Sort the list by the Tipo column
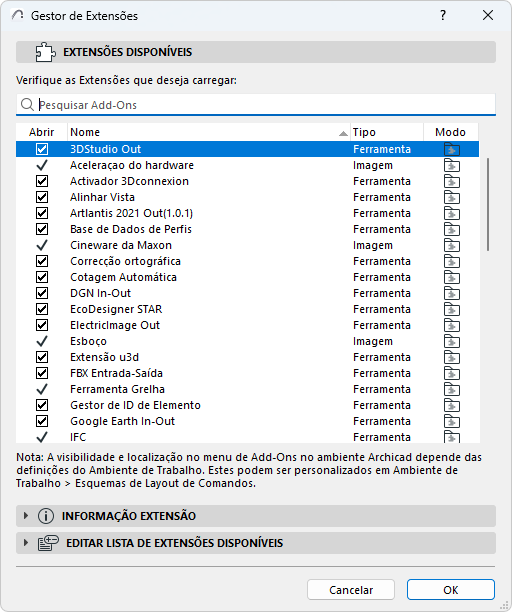 pyautogui.click(x=387, y=132)
